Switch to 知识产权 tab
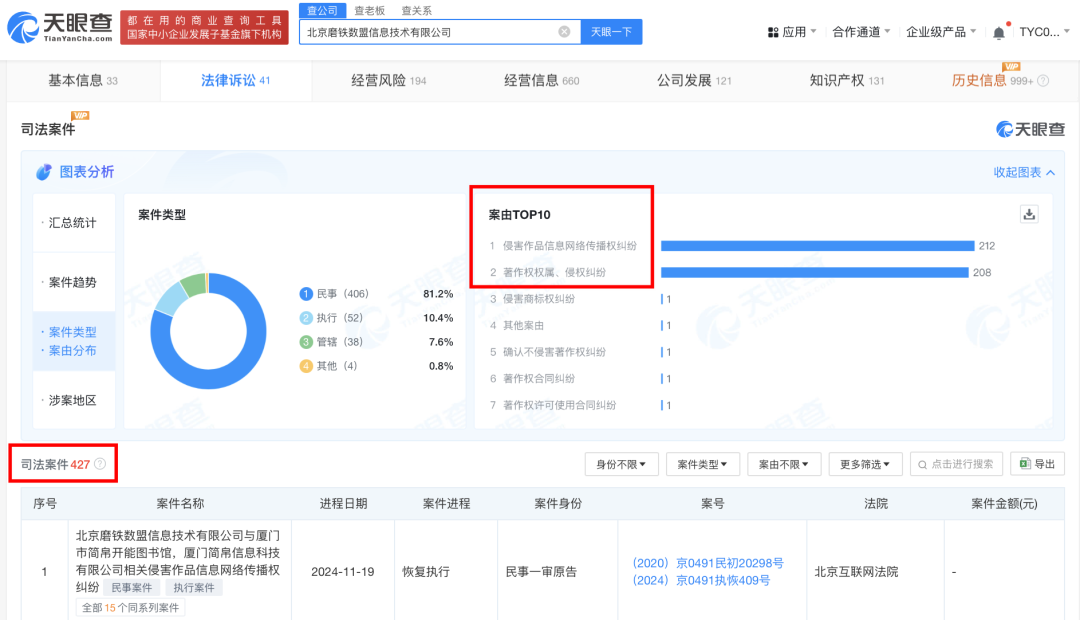The width and height of the screenshot is (1080, 620). [x=847, y=81]
